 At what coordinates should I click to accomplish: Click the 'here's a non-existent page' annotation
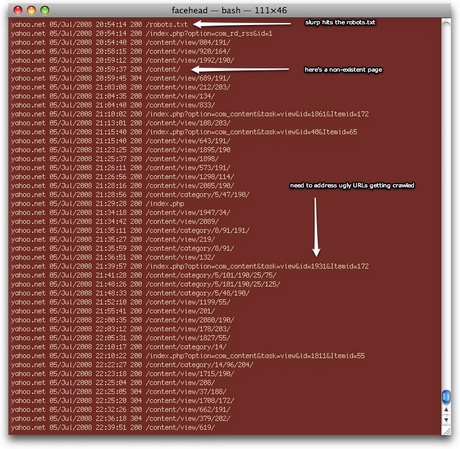343,70
